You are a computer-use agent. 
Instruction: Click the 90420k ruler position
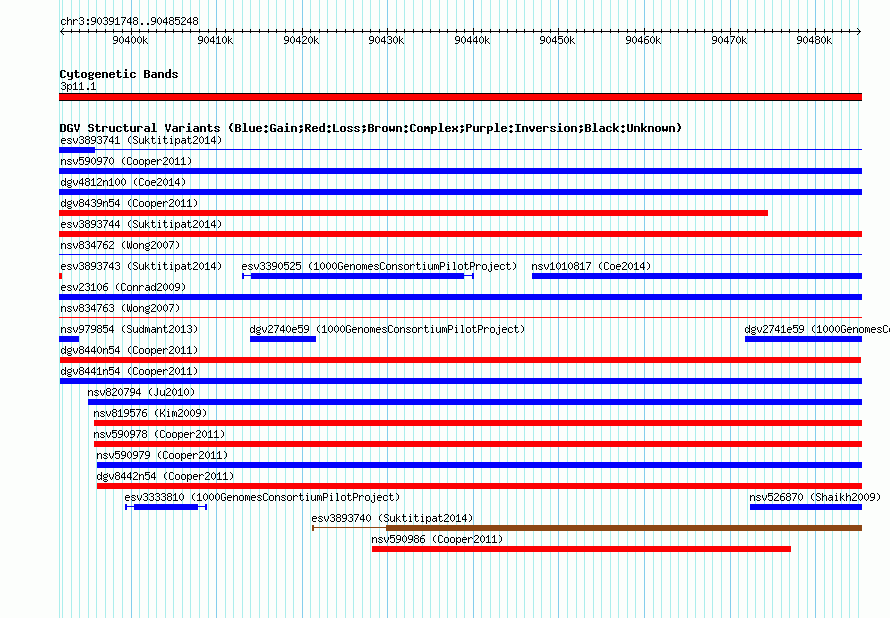tap(301, 40)
